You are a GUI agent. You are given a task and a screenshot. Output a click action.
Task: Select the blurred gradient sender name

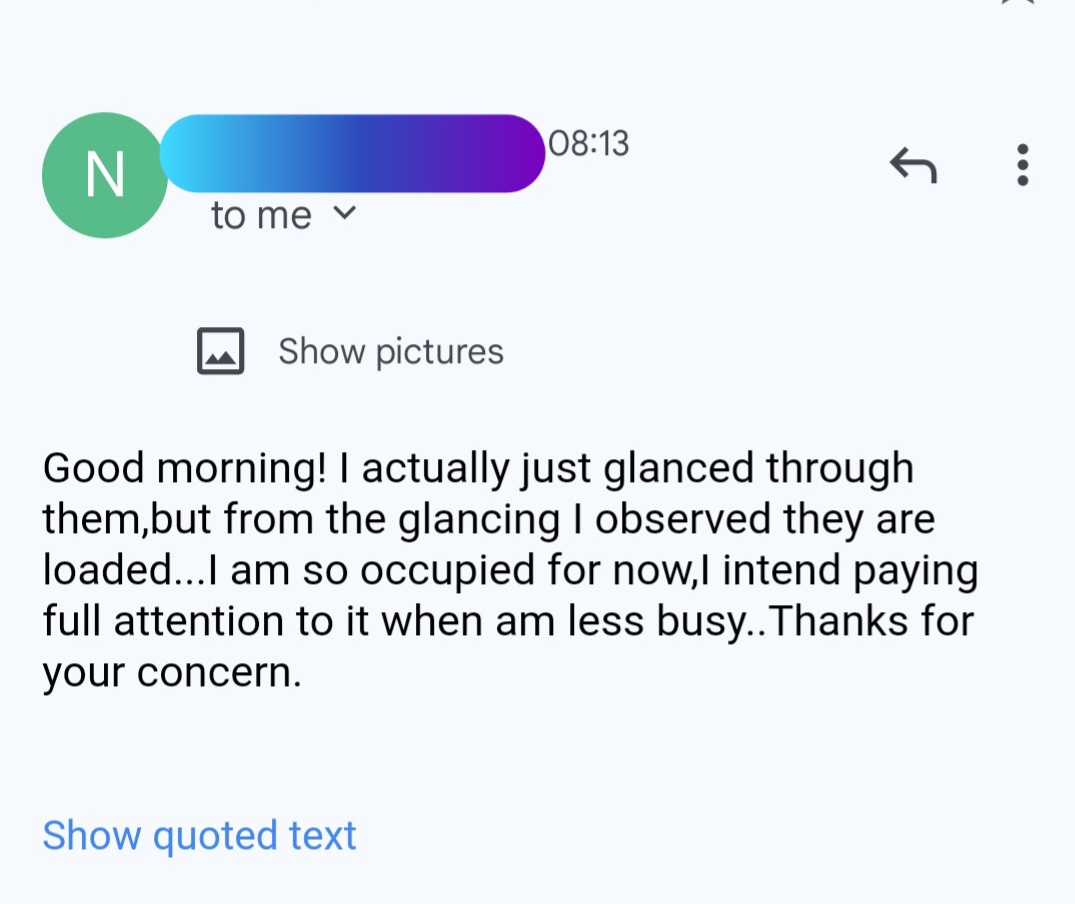click(352, 154)
